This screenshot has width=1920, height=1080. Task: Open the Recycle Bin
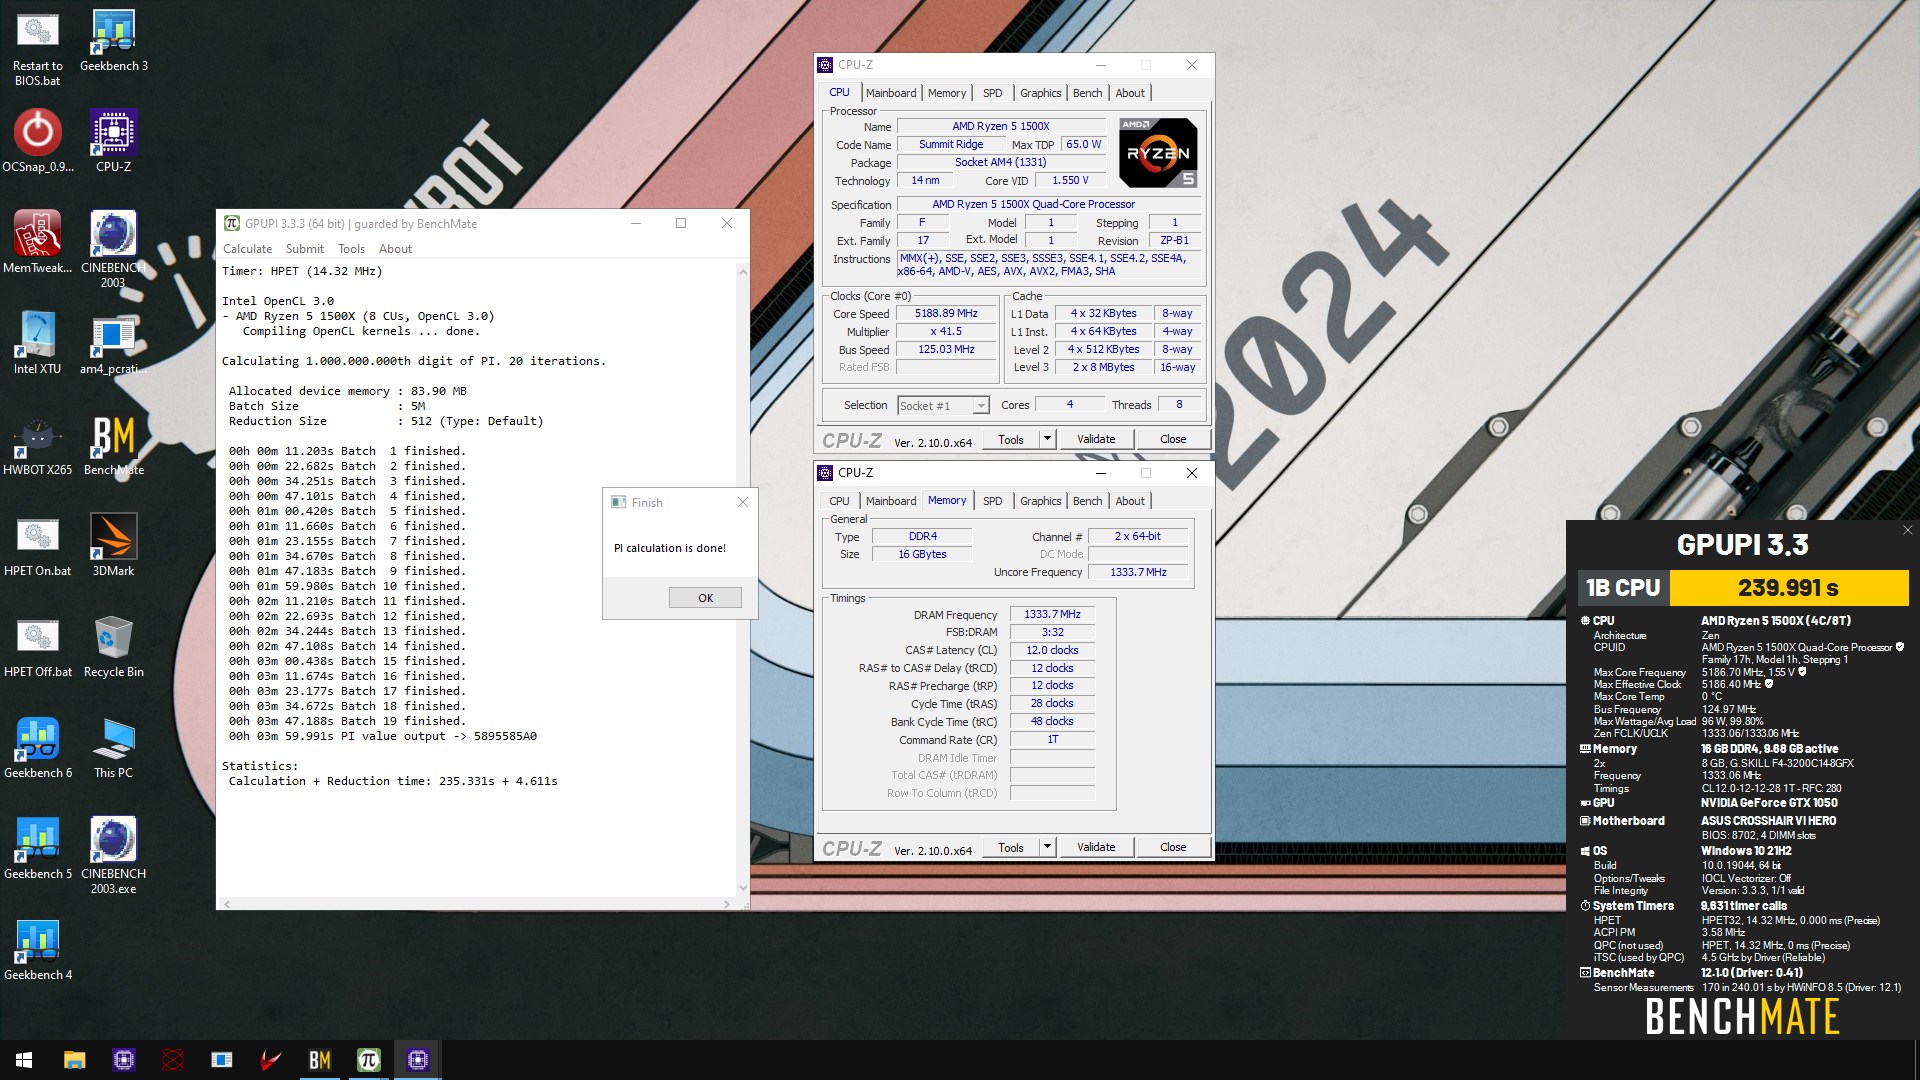114,646
